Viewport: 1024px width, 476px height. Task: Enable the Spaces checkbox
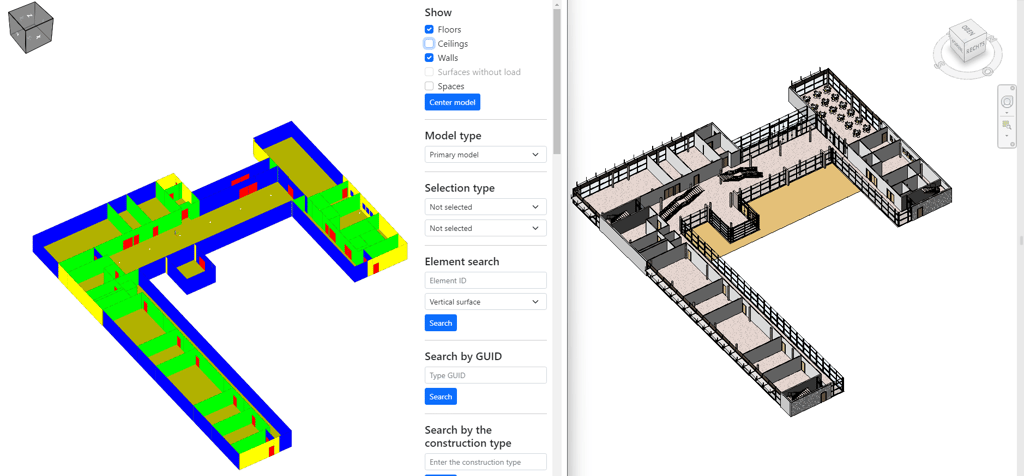(429, 86)
